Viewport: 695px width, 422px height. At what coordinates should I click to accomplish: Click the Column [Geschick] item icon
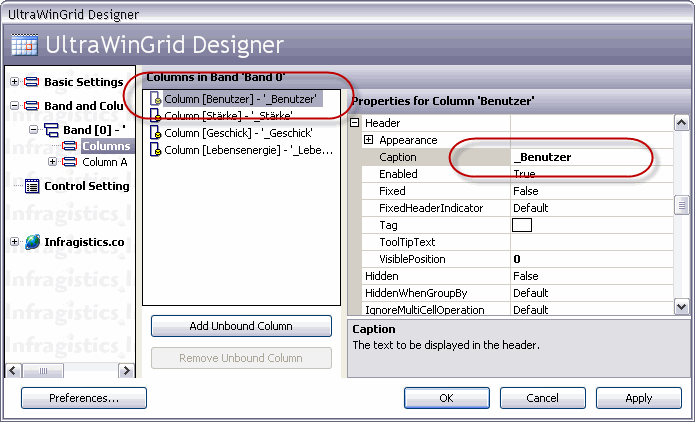155,133
